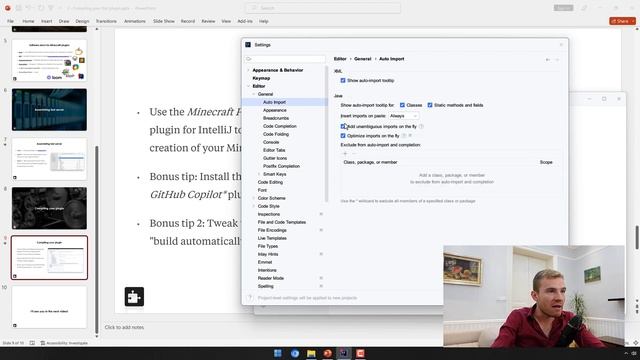Expand the Smart Keys node

pos(259,174)
